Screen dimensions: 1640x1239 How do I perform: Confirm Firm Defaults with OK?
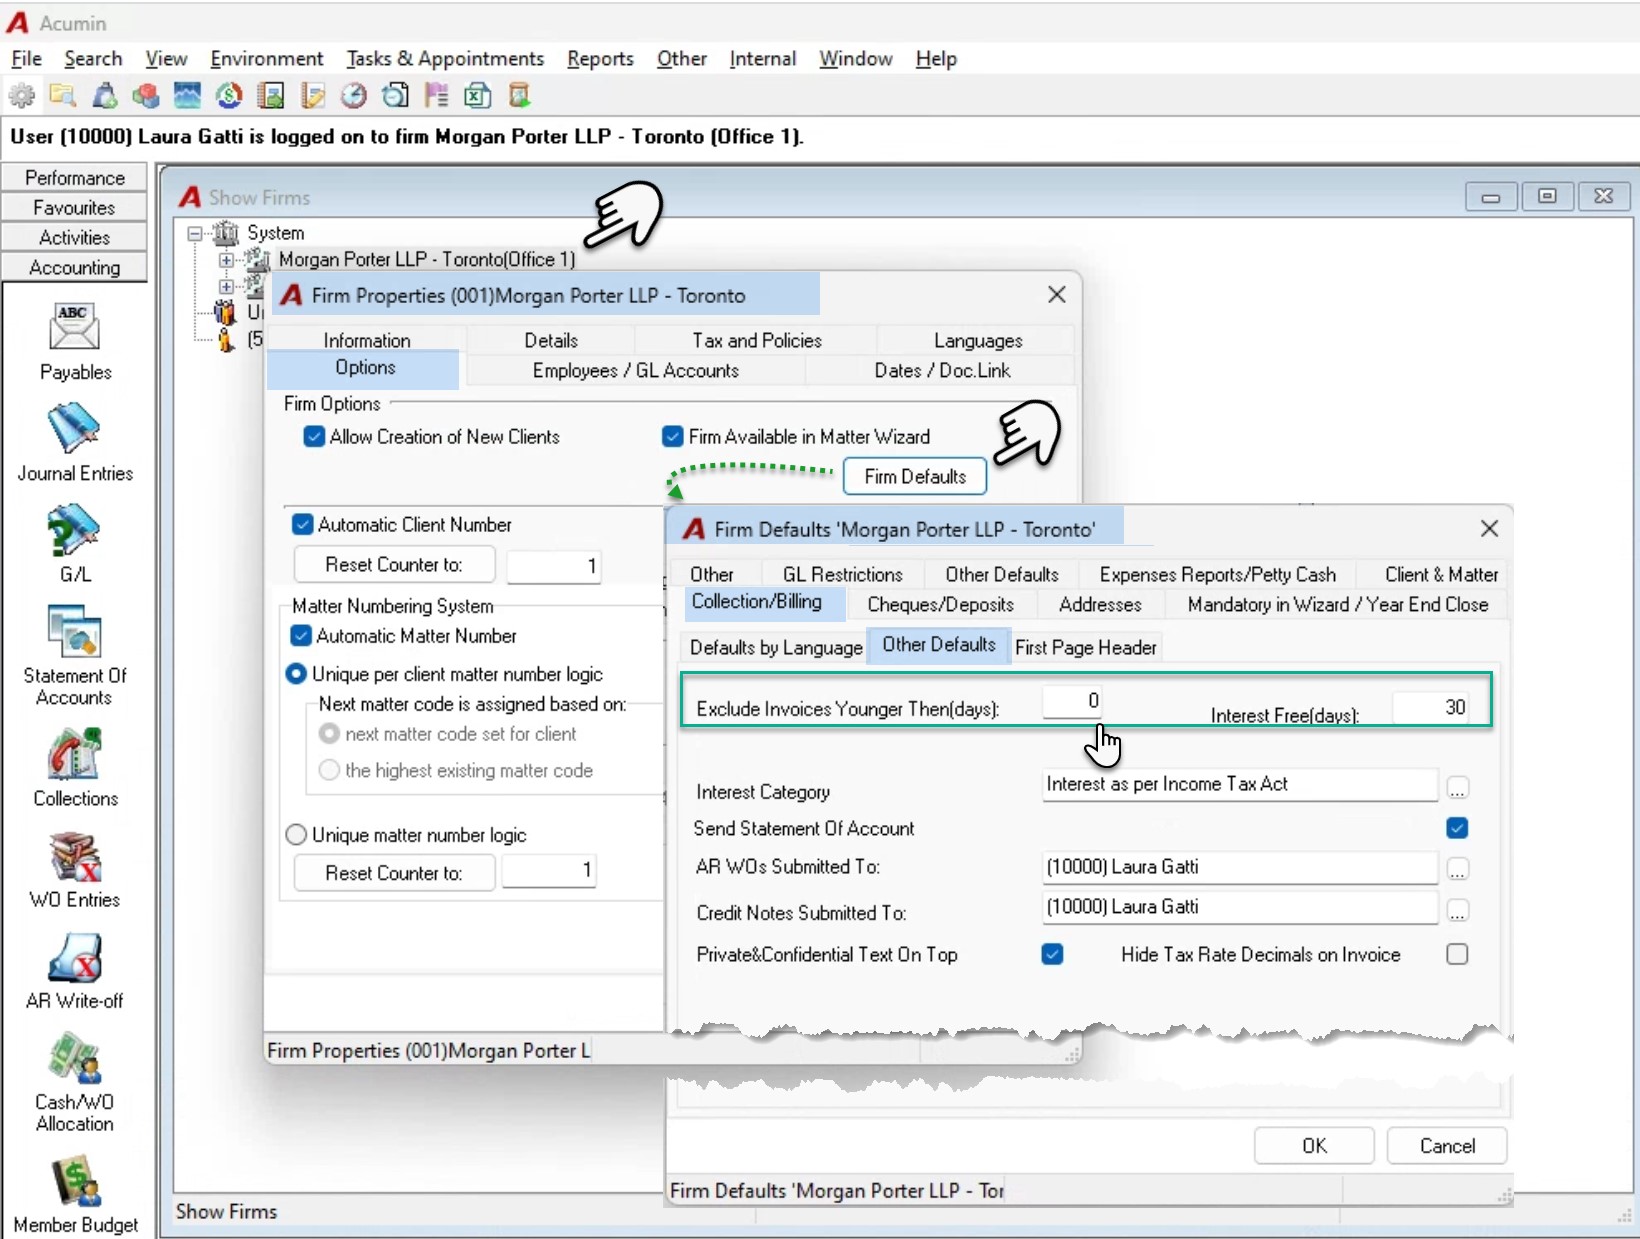(1314, 1146)
